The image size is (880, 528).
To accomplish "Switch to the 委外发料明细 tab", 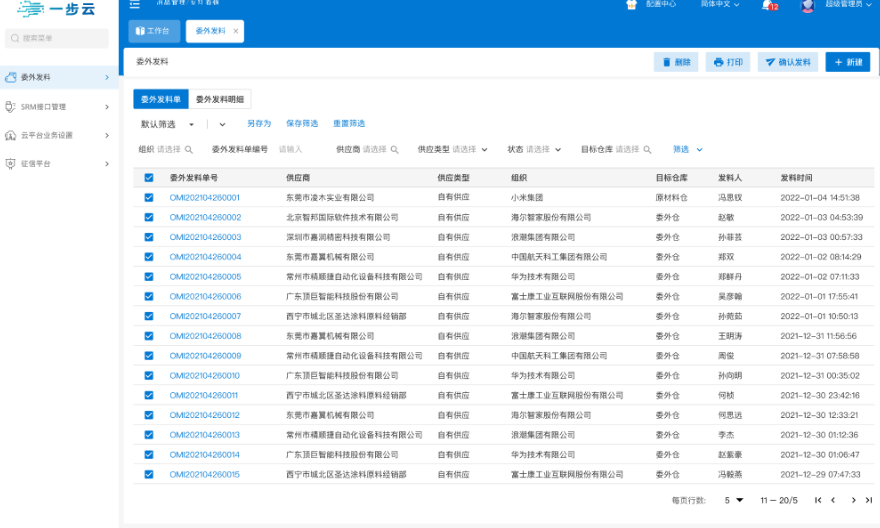I will click(219, 99).
